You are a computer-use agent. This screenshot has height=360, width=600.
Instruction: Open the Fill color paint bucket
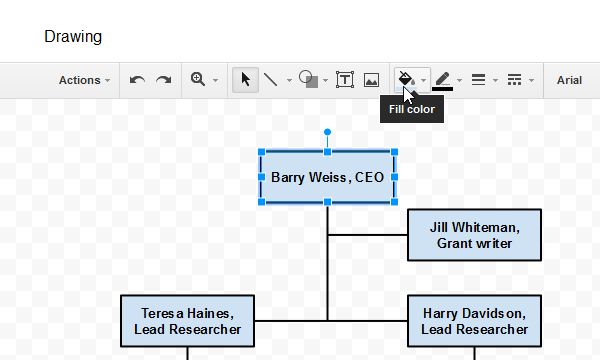click(406, 80)
